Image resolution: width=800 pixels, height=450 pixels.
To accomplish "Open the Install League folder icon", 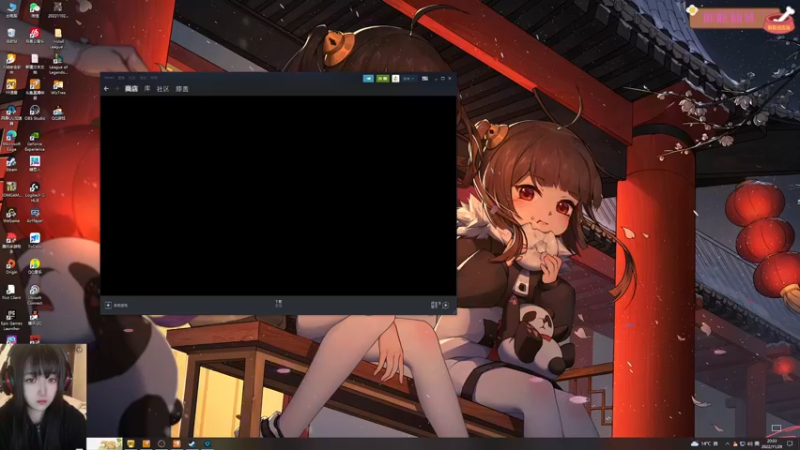I will point(58,39).
